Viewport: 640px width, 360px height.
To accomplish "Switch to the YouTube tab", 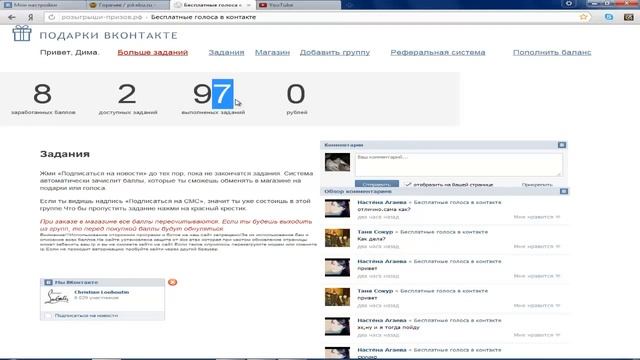I will [x=298, y=5].
